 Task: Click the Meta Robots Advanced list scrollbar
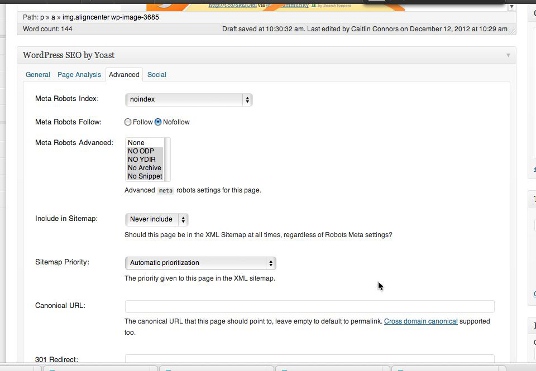pos(167,159)
